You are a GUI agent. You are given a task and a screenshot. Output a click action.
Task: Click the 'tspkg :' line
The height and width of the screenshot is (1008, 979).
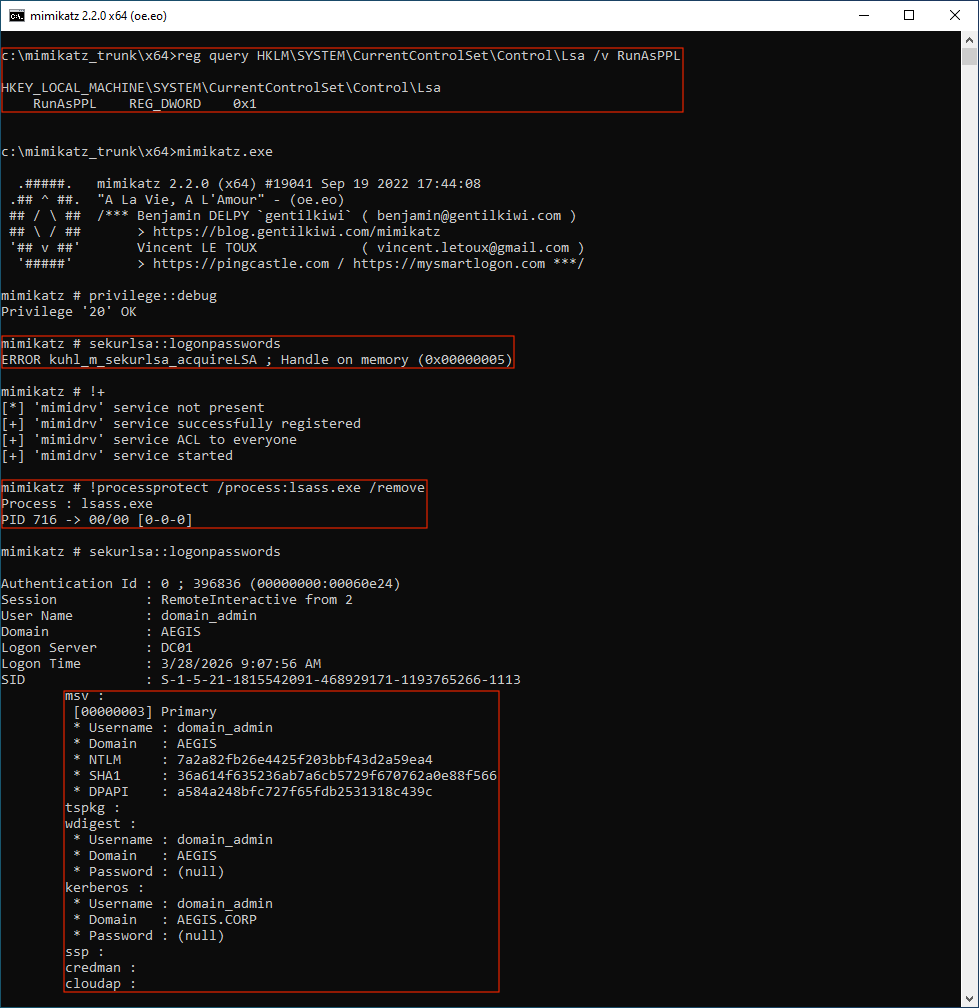[93, 808]
